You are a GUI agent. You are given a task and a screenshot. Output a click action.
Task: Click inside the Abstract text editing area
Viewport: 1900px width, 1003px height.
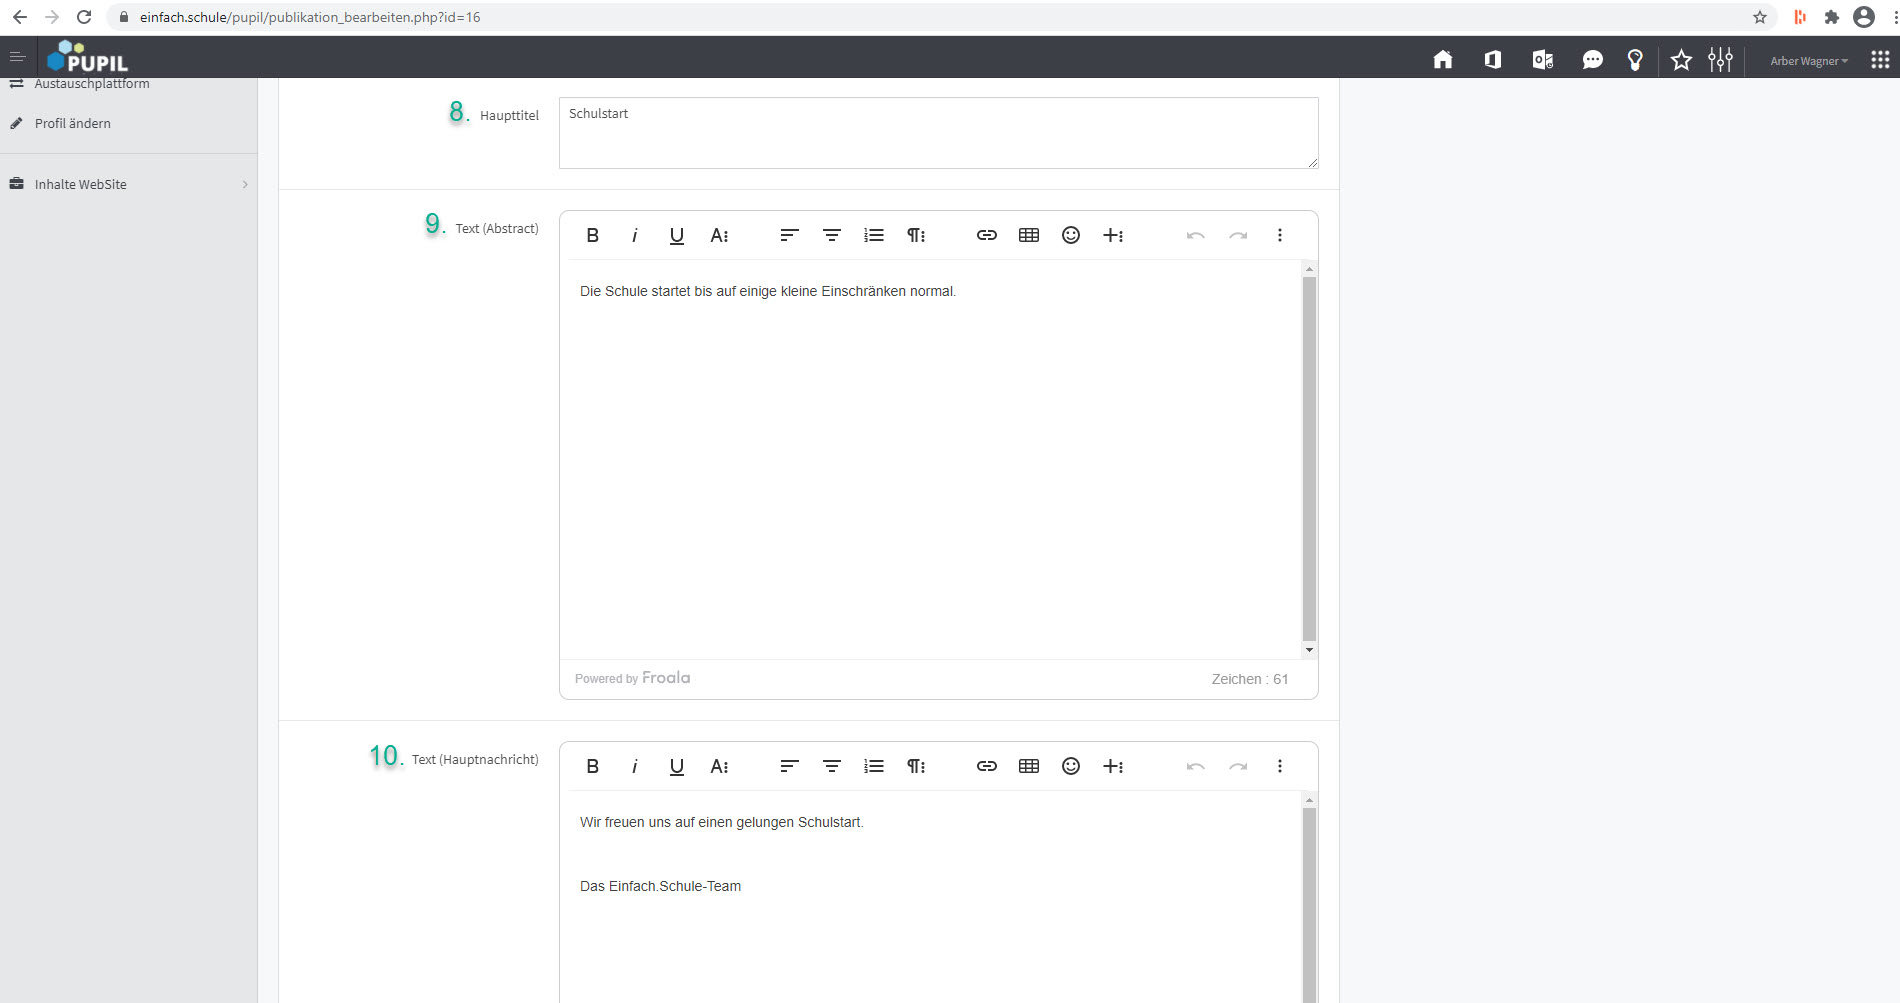931,460
